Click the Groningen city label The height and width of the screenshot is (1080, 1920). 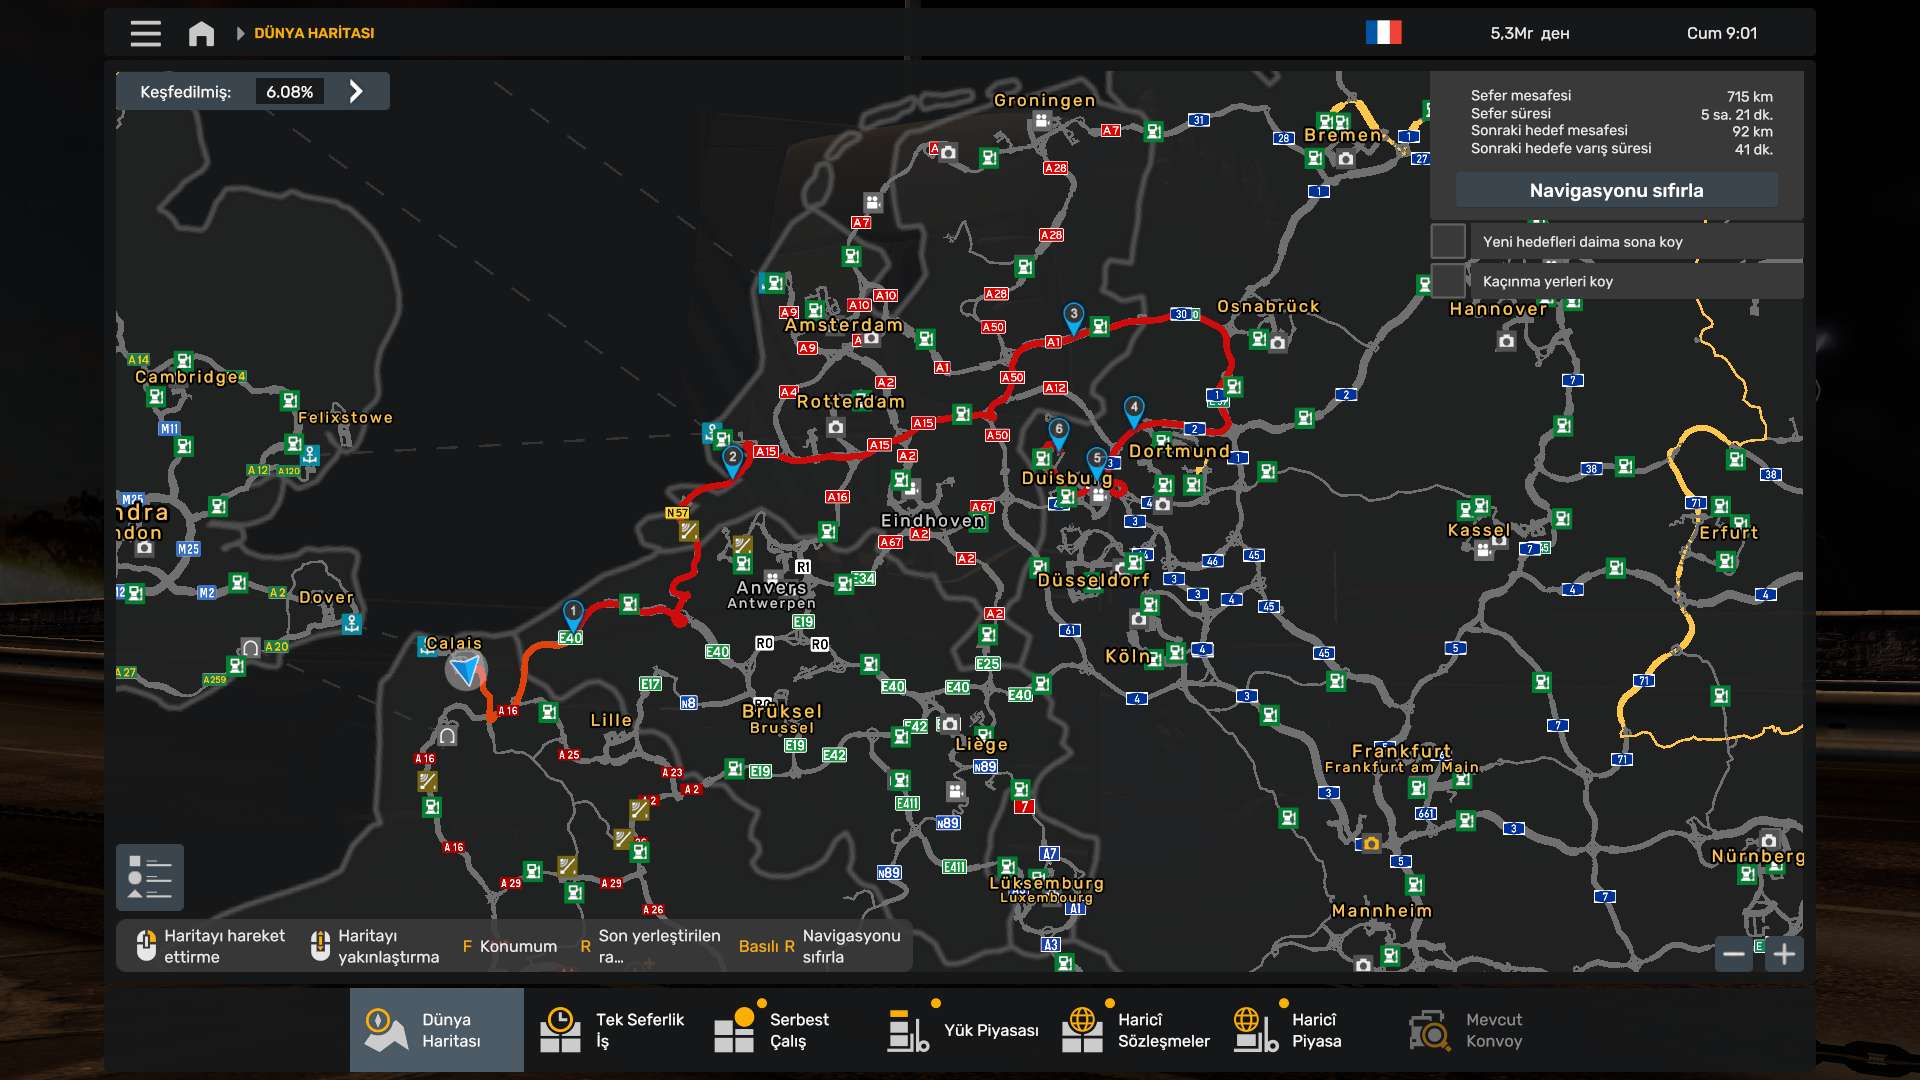pyautogui.click(x=1045, y=100)
